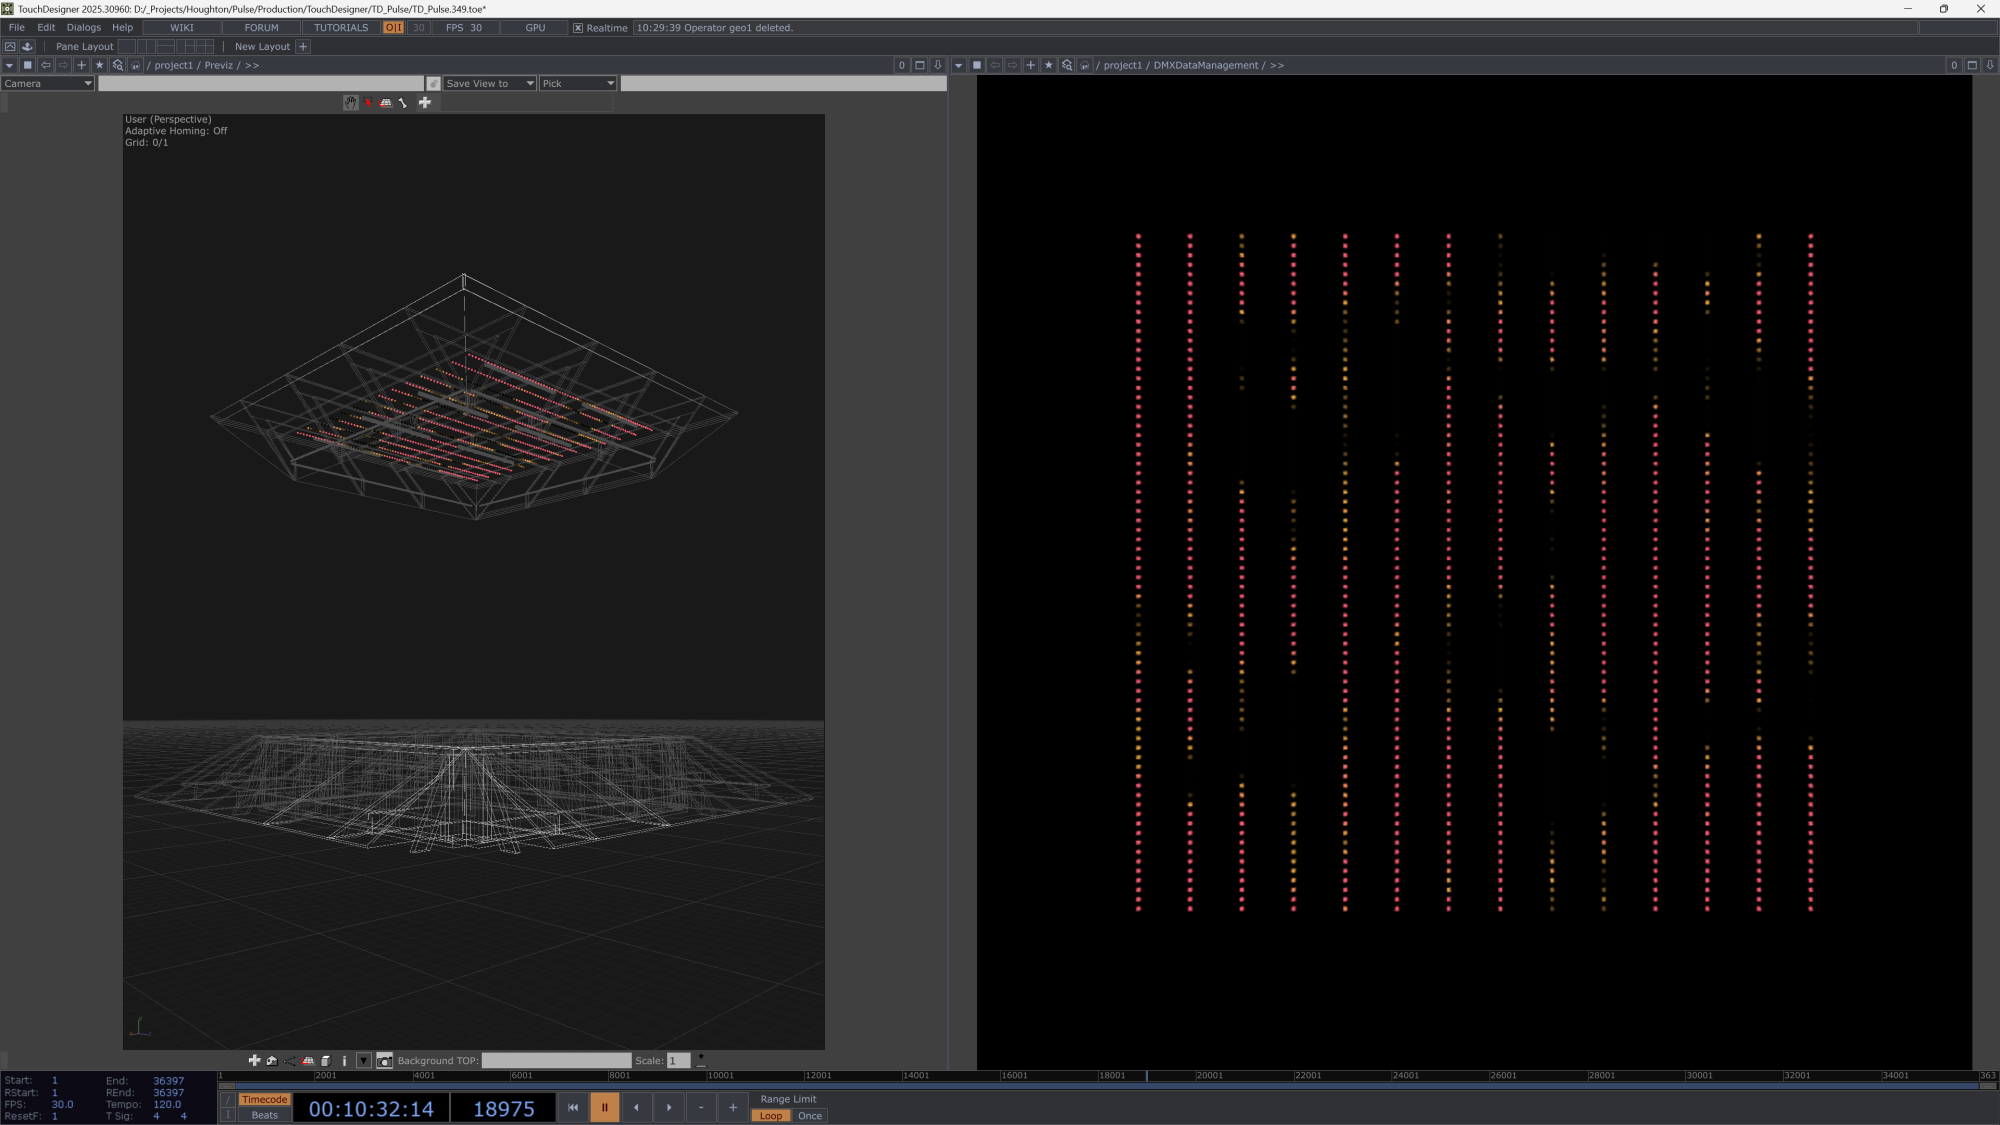Viewport: 2000px width, 1125px height.
Task: Click the TUTORIALS button
Action: pyautogui.click(x=341, y=28)
